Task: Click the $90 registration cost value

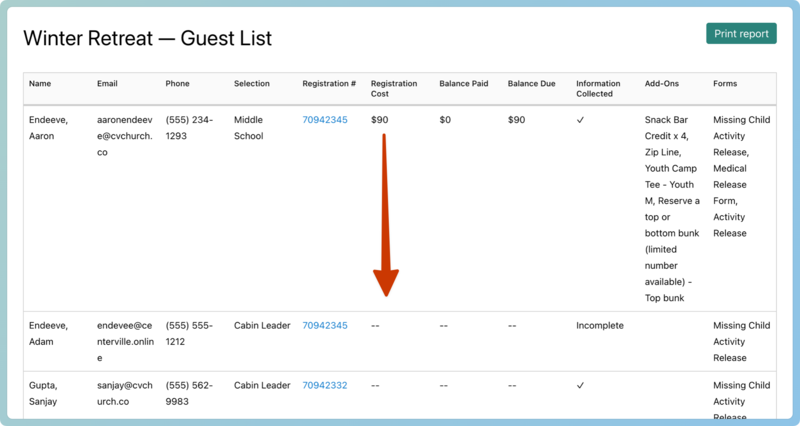Action: coord(379,120)
